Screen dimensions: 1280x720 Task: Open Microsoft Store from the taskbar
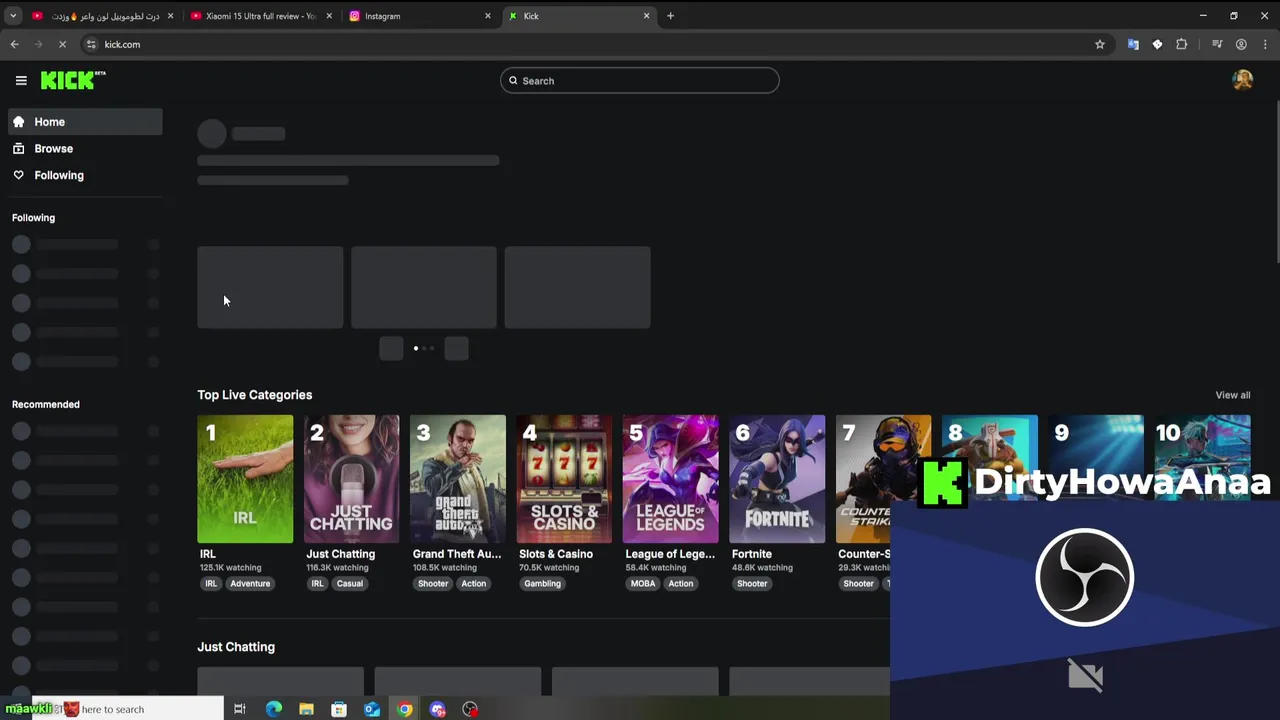click(339, 709)
